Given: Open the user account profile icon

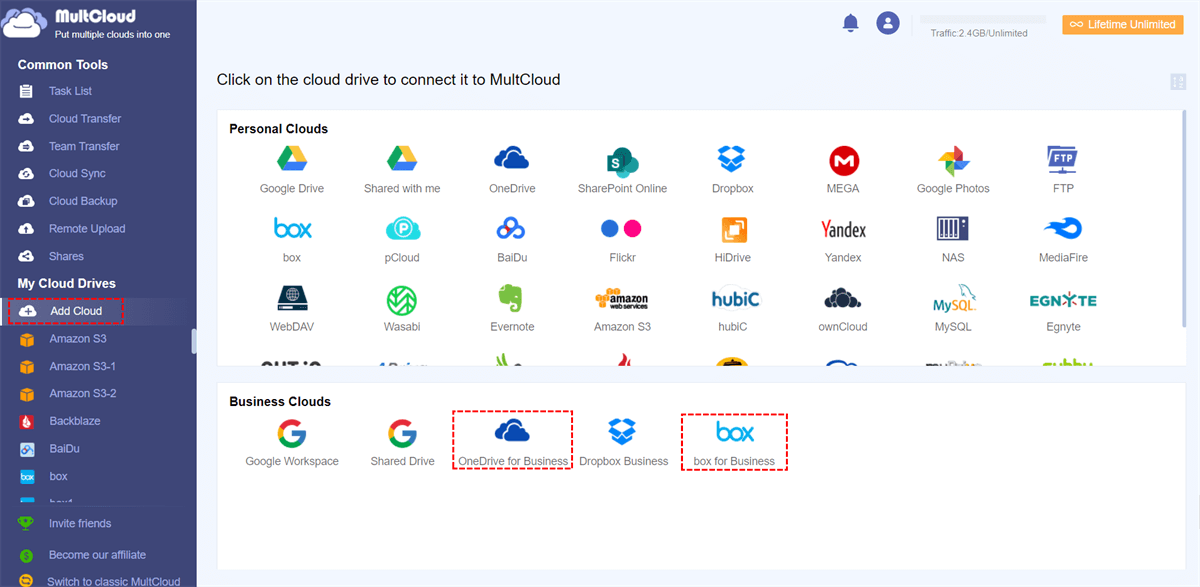Looking at the screenshot, I should [888, 23].
